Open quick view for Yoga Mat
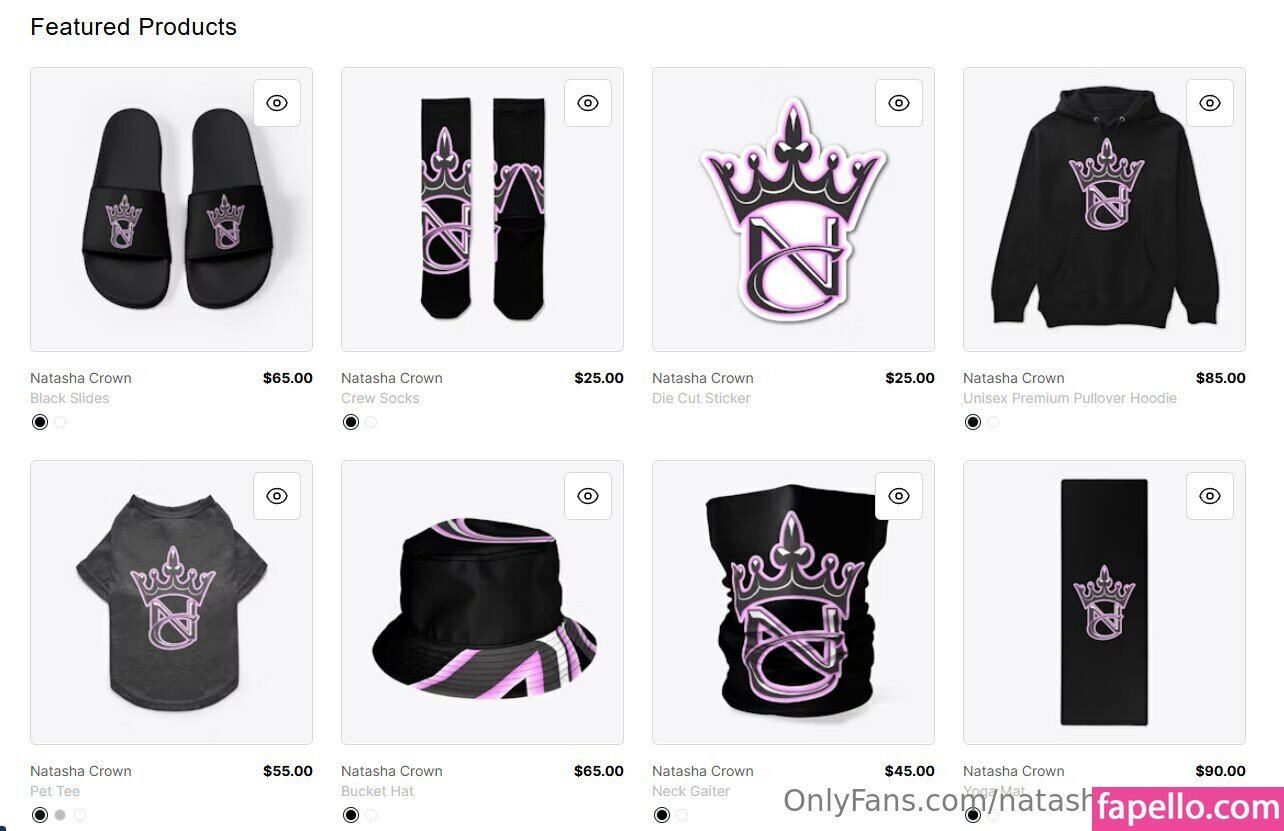Viewport: 1284px width, 831px height. click(x=1210, y=496)
